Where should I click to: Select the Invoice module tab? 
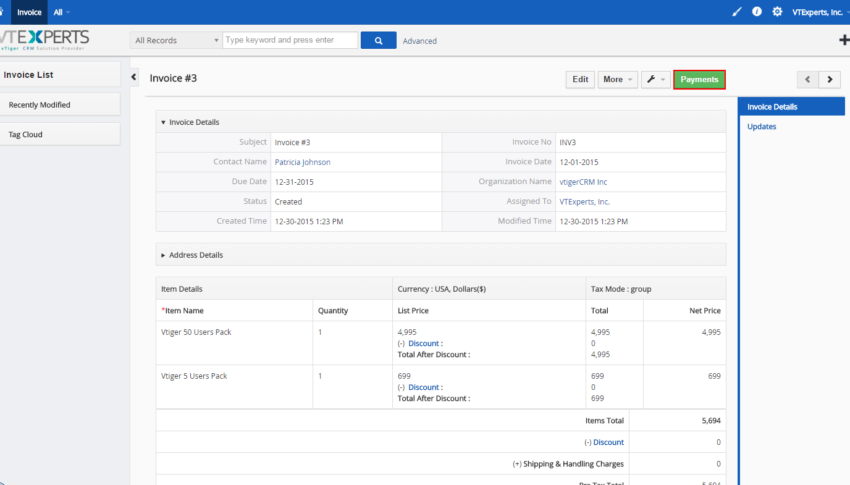coord(29,12)
